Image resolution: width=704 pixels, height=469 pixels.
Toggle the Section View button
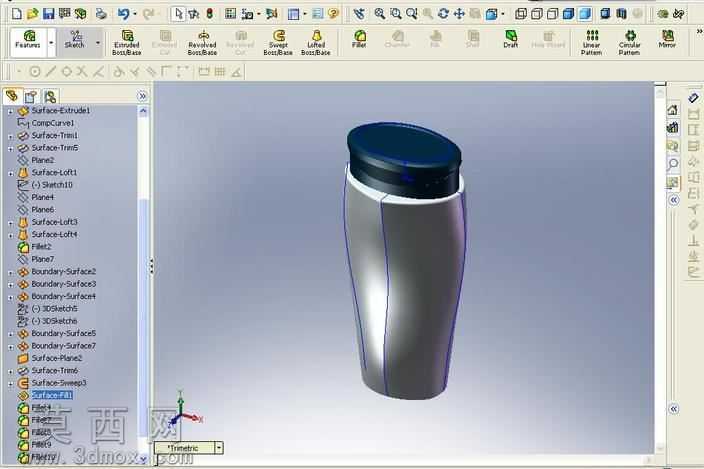coord(621,14)
